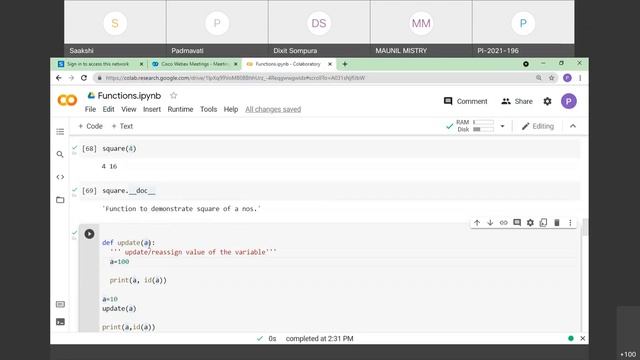Mirror cell in tab icon
The image size is (640, 360).
point(543,222)
